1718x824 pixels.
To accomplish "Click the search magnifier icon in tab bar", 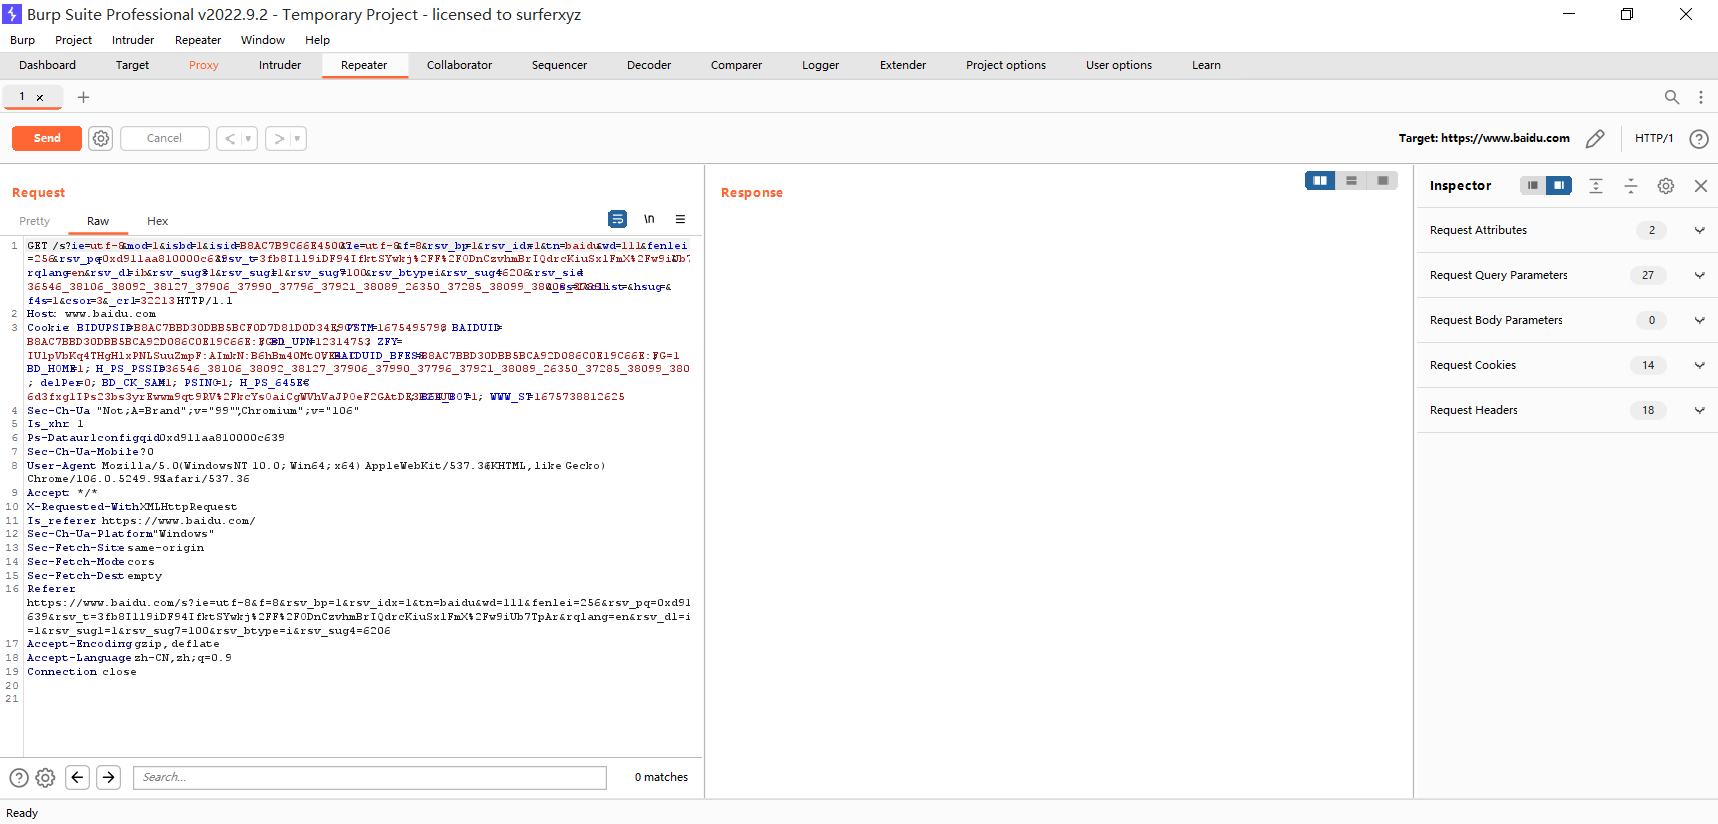I will (x=1672, y=97).
